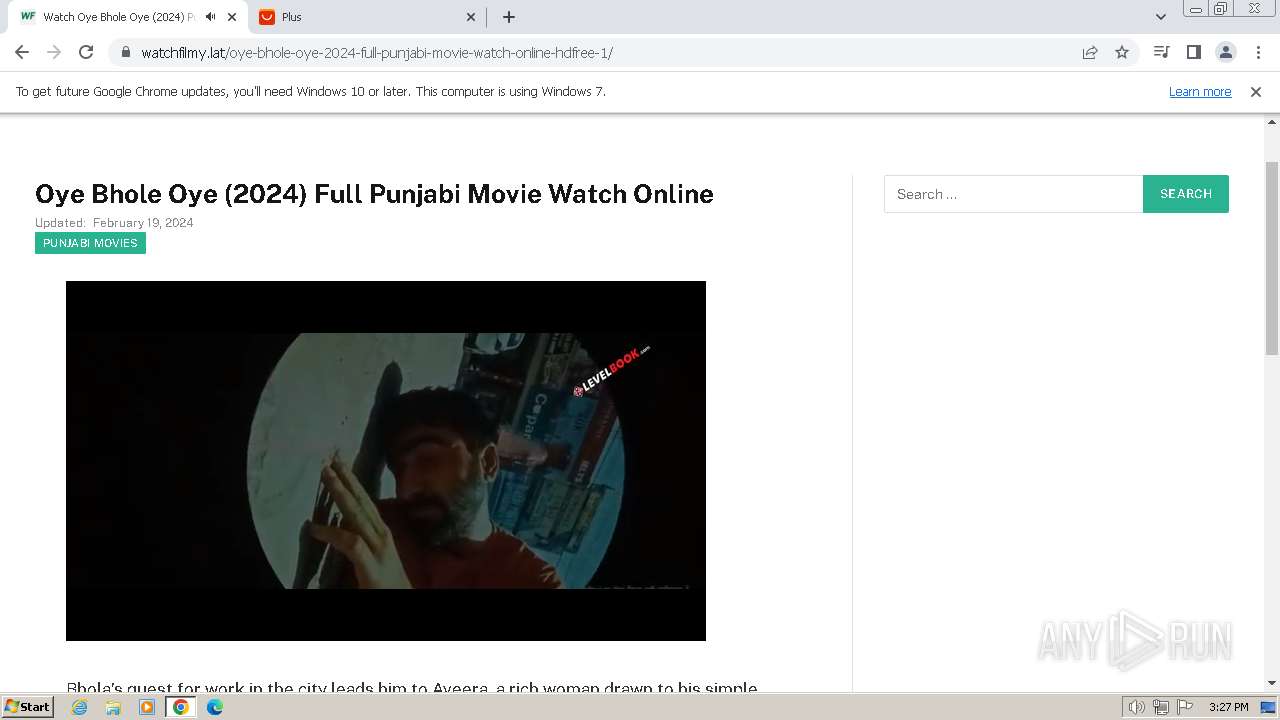The height and width of the screenshot is (720, 1280).
Task: Open the Punjabi Movies category tag
Action: pos(90,243)
